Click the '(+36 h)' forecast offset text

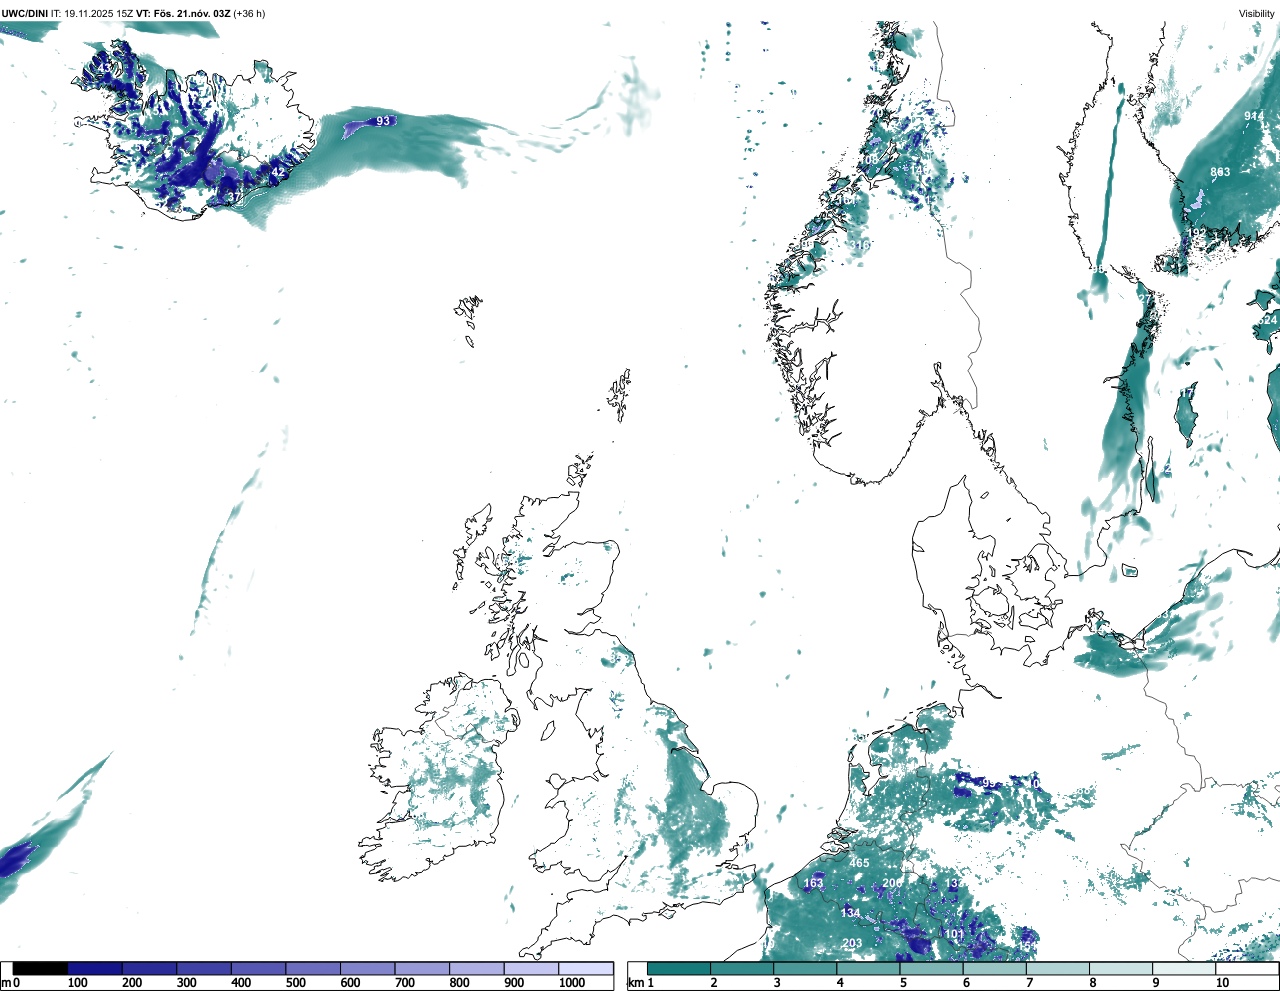pyautogui.click(x=249, y=13)
